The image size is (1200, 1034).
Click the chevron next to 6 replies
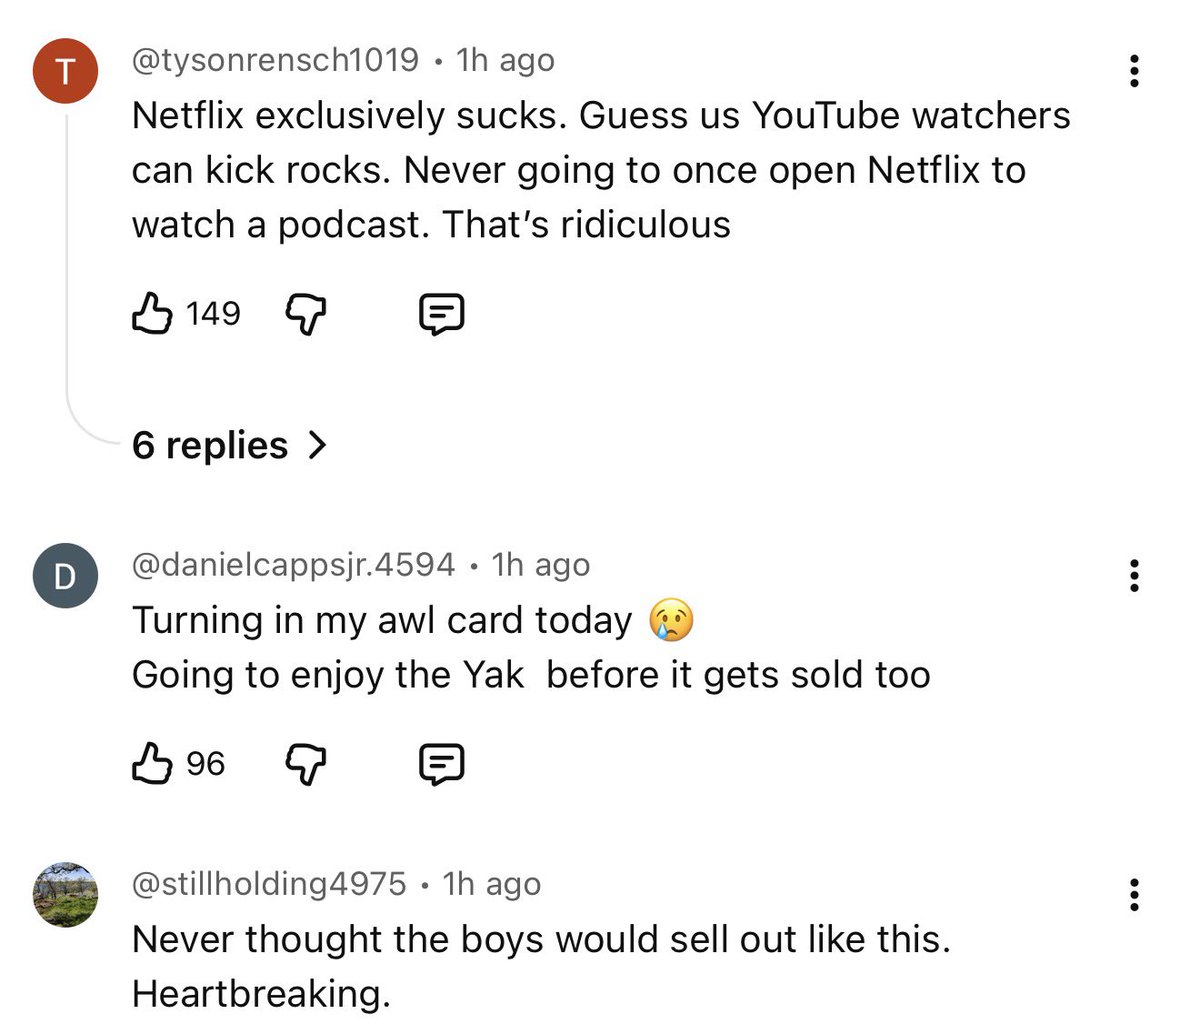(x=317, y=445)
